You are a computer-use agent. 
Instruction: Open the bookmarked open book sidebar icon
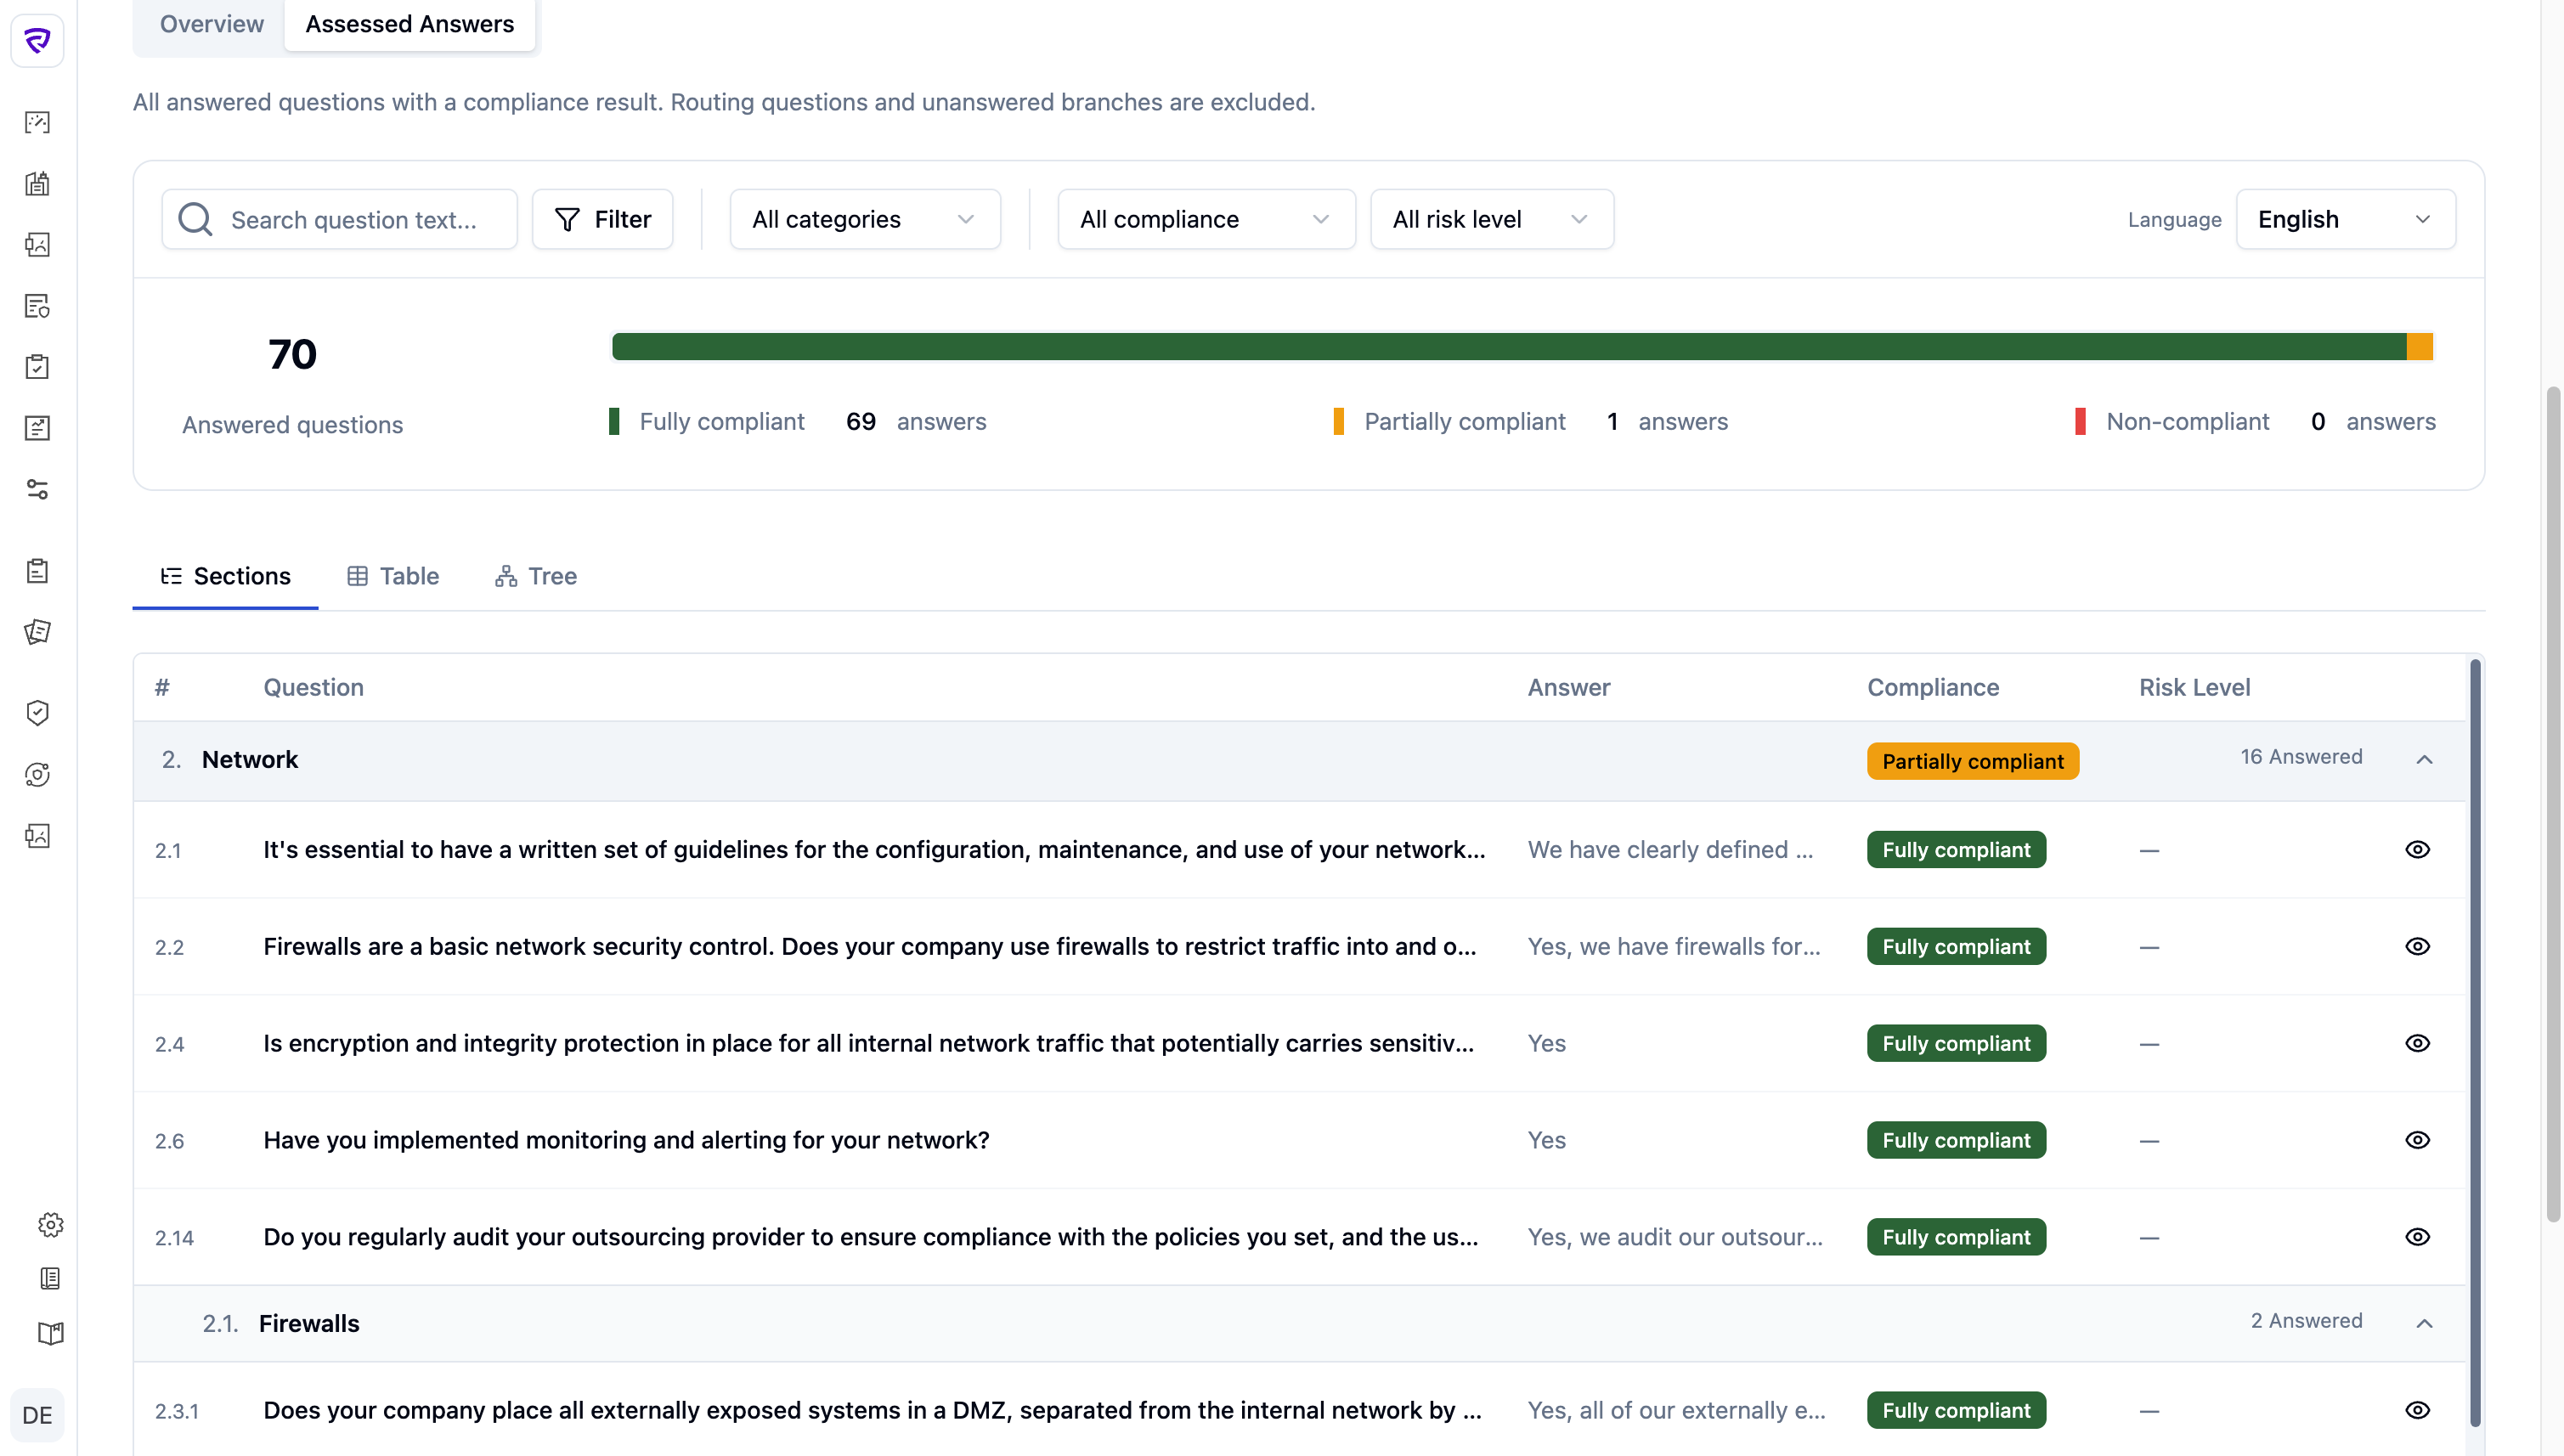tap(50, 1333)
